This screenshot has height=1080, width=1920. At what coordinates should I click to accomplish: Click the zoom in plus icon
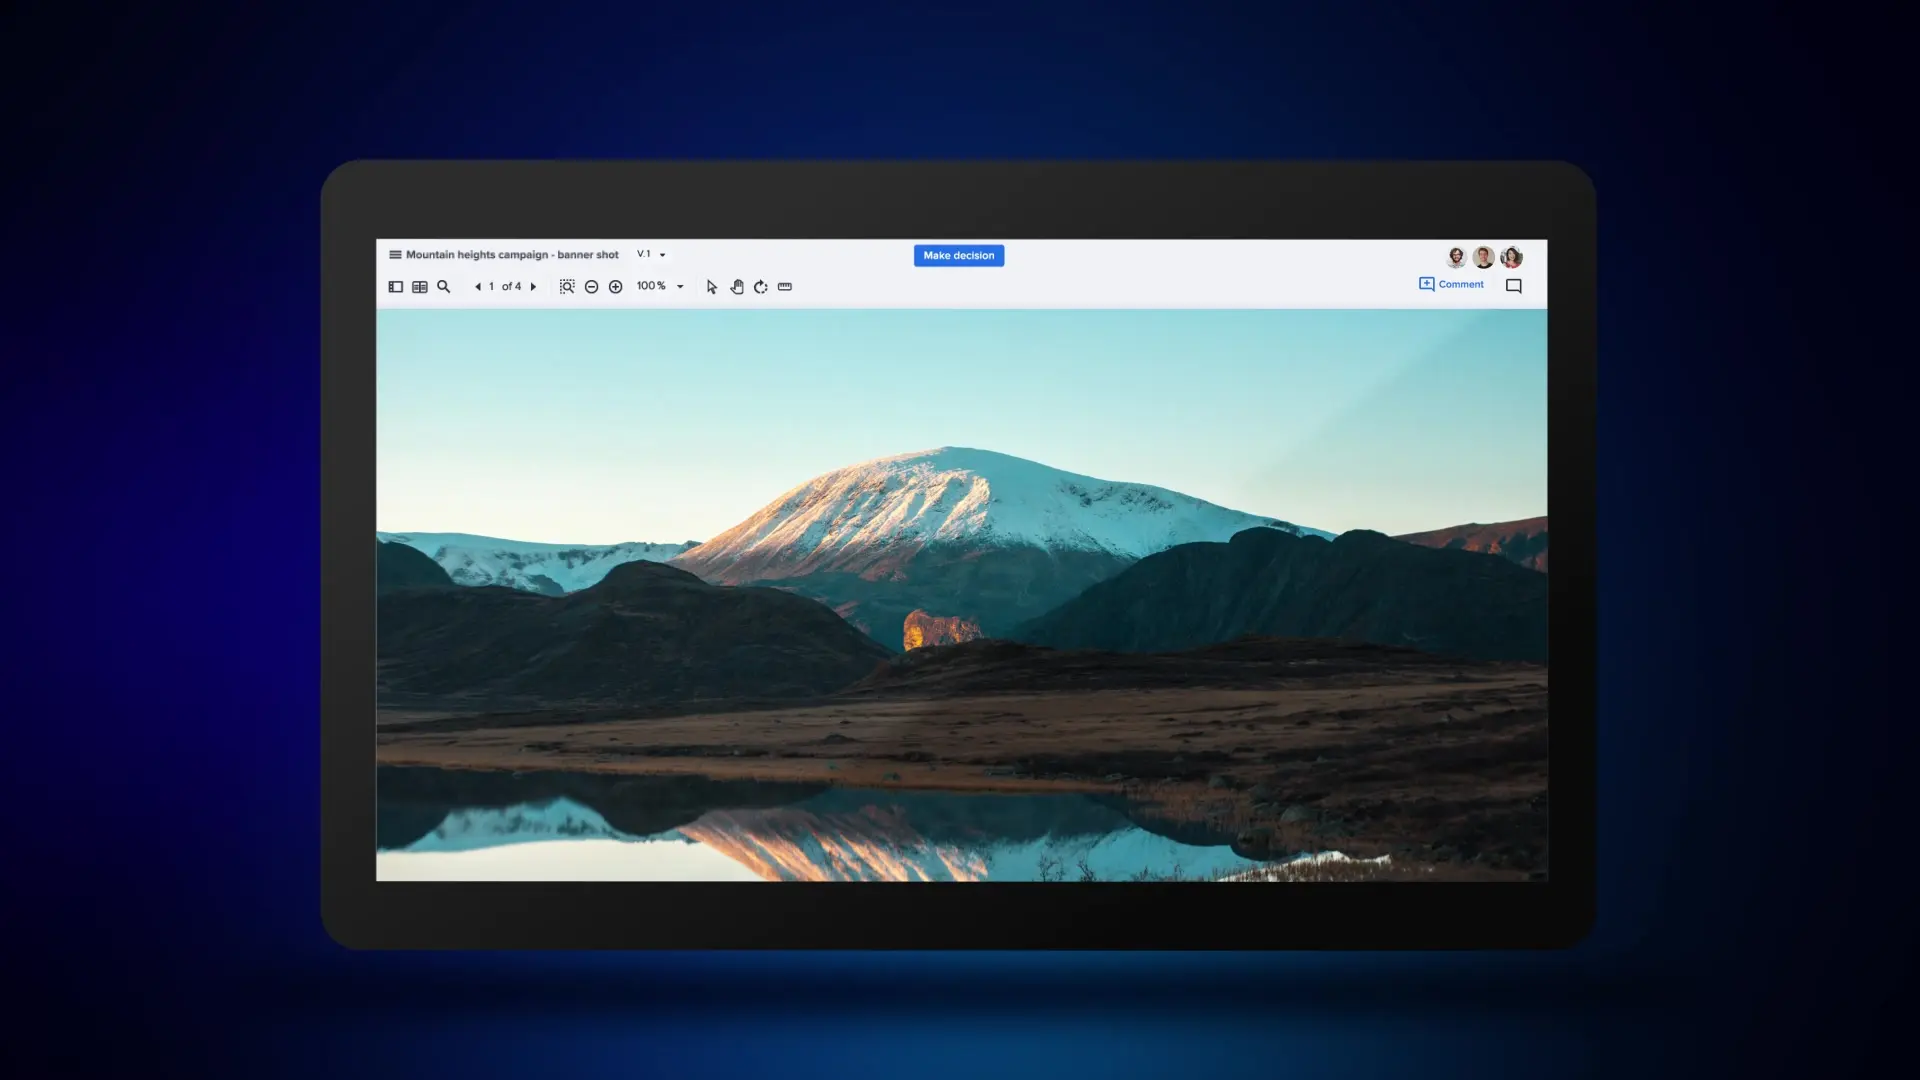coord(616,287)
